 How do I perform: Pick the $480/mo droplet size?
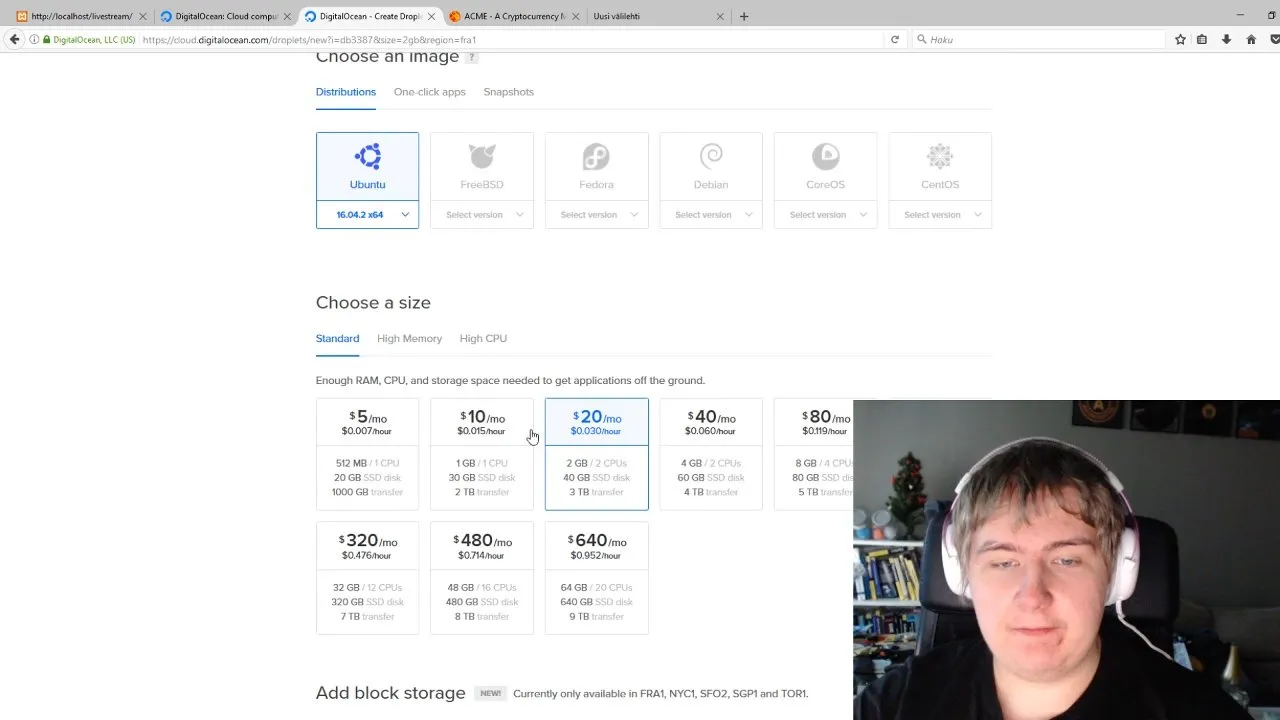(x=482, y=578)
